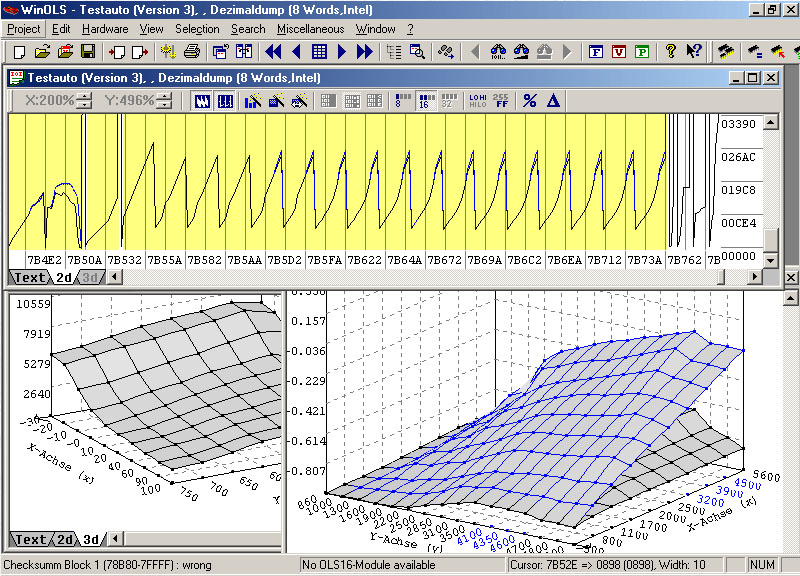Click the Print icon in main toolbar

(x=192, y=52)
